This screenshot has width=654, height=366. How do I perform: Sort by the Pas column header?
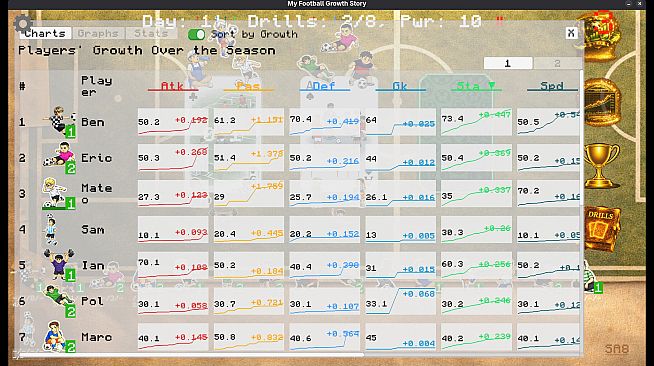coord(248,86)
